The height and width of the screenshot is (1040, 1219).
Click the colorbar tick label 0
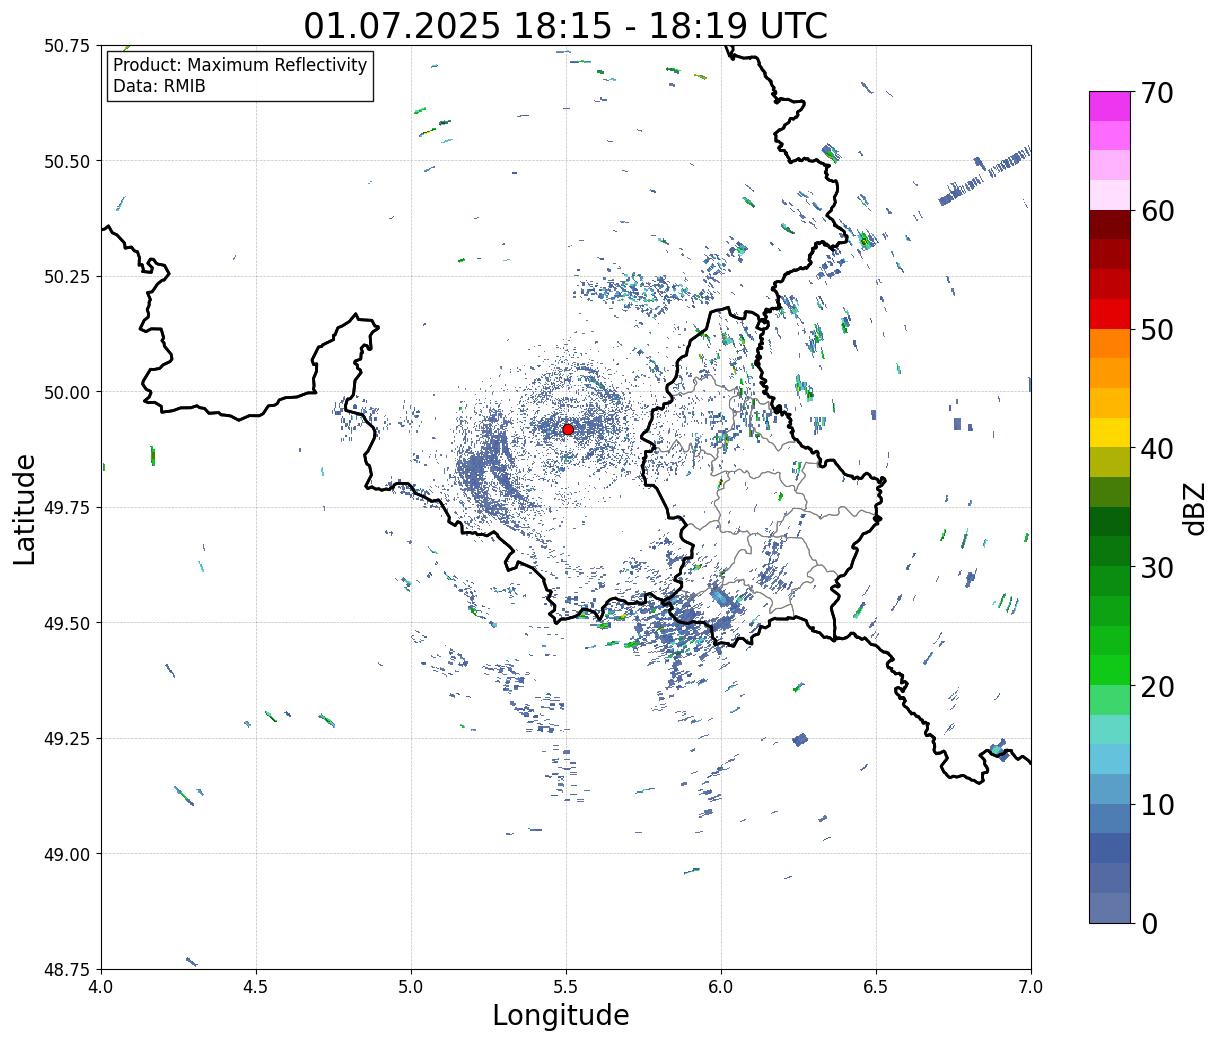pyautogui.click(x=1149, y=924)
